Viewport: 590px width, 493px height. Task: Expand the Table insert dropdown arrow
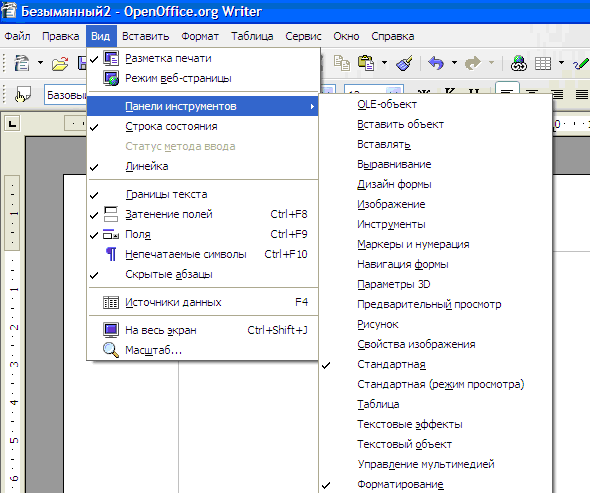pos(561,62)
